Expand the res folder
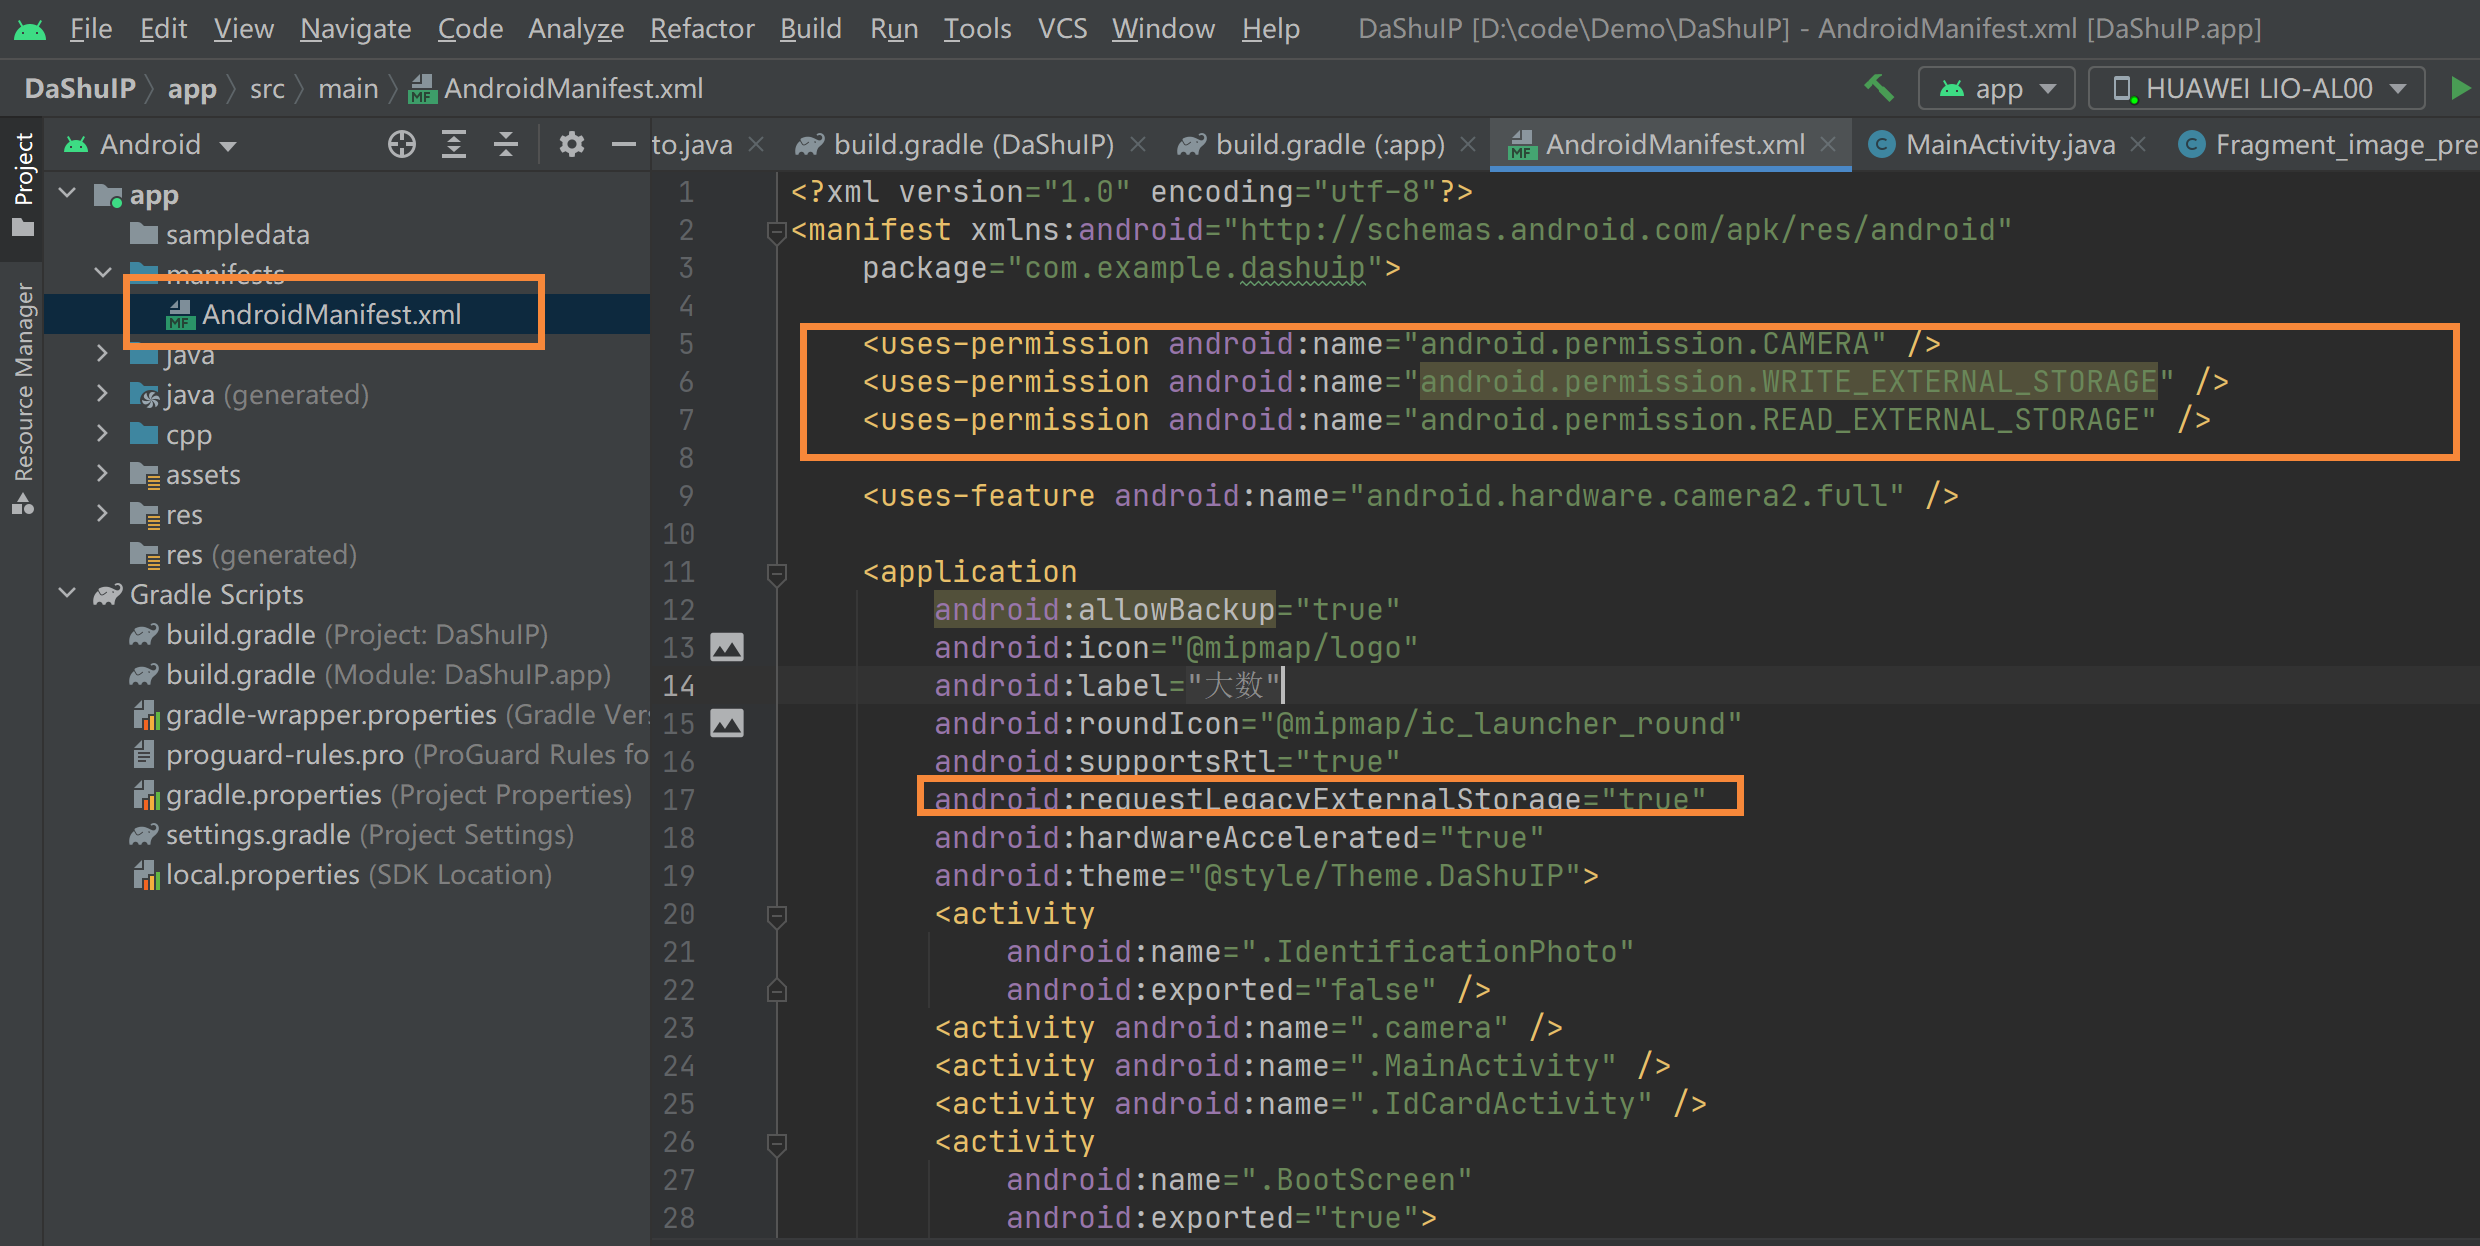 [102, 514]
